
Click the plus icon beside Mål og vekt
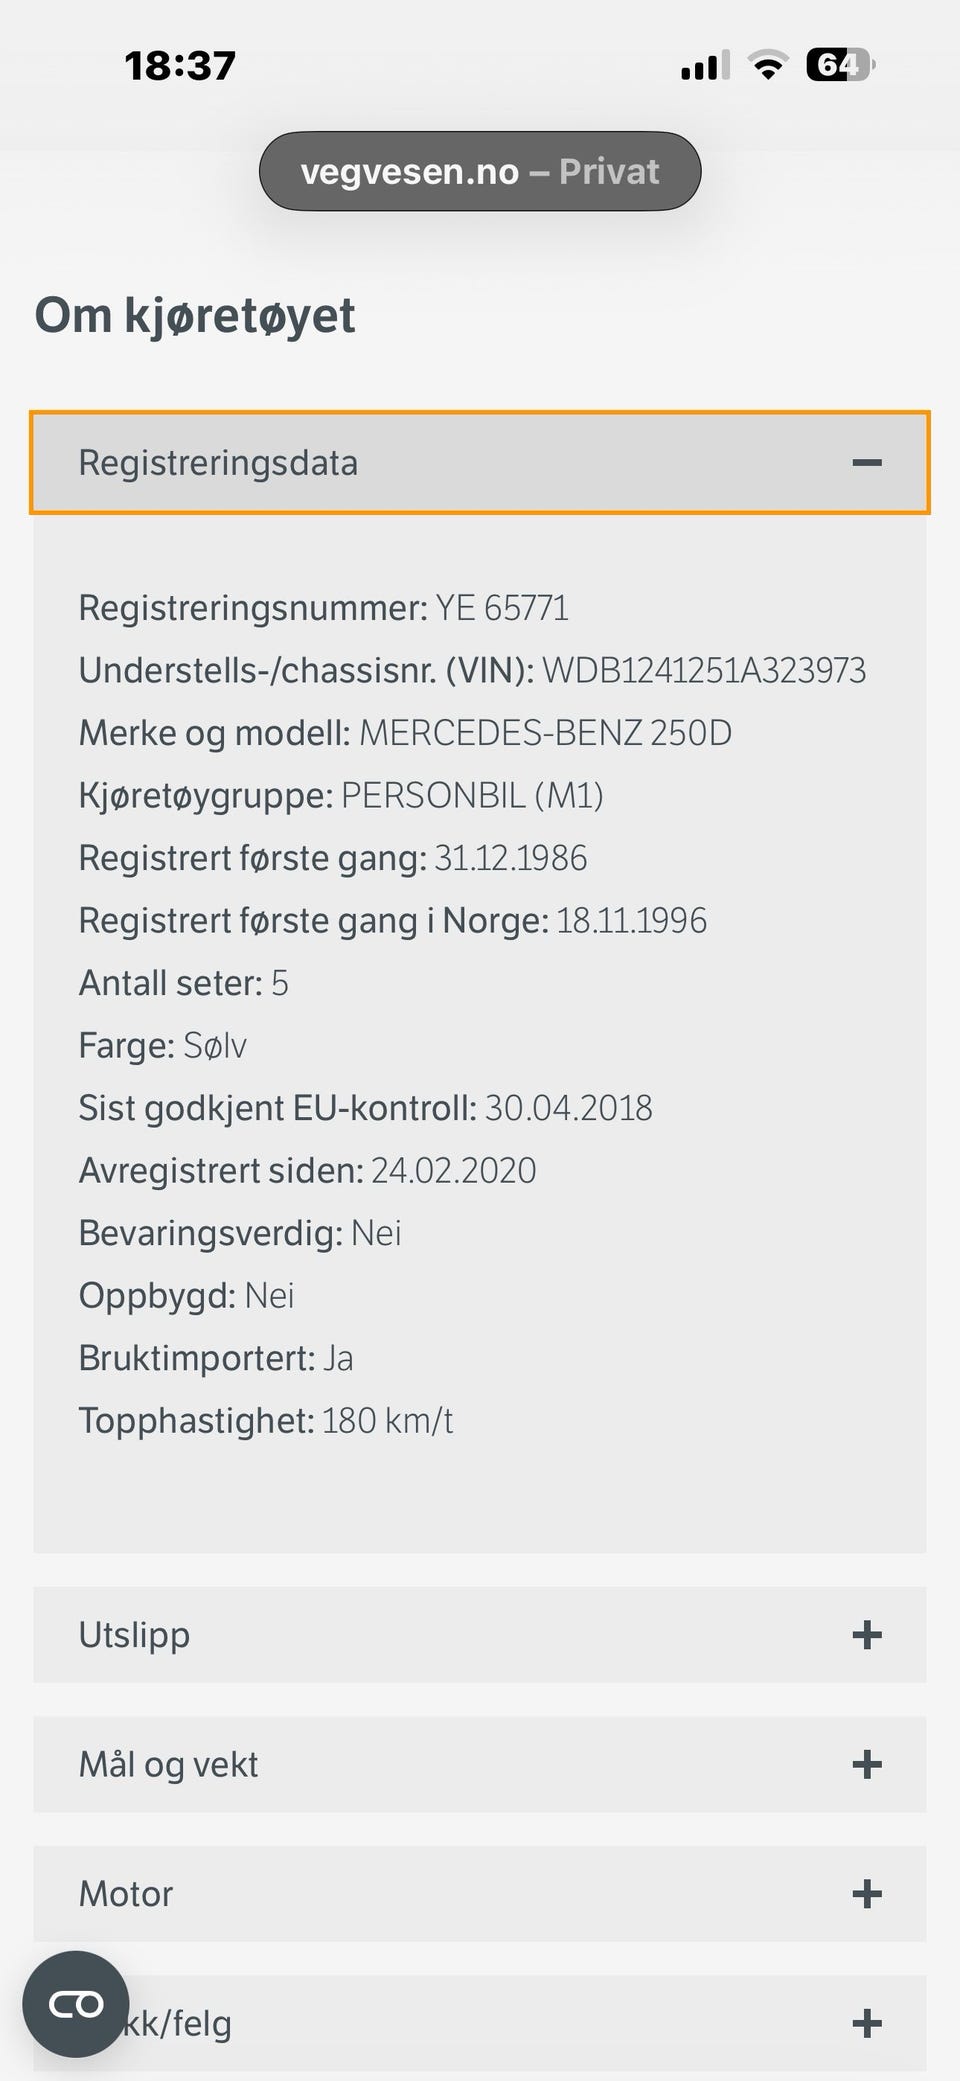[x=866, y=1764]
